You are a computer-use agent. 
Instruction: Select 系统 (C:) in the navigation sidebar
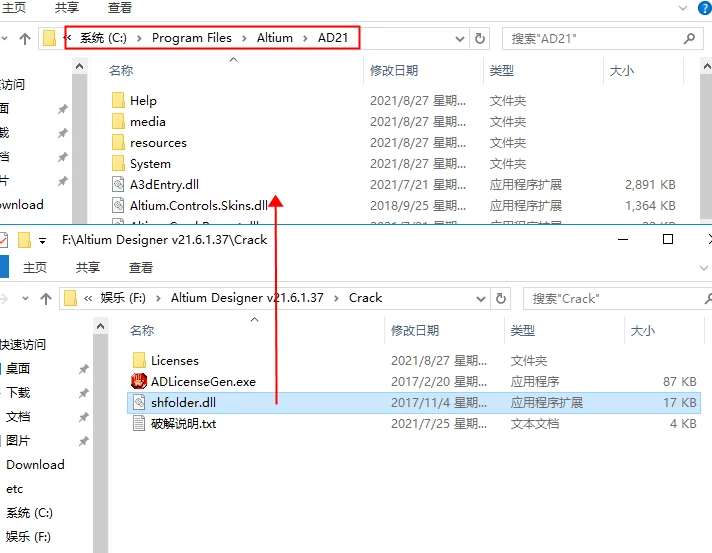29,513
